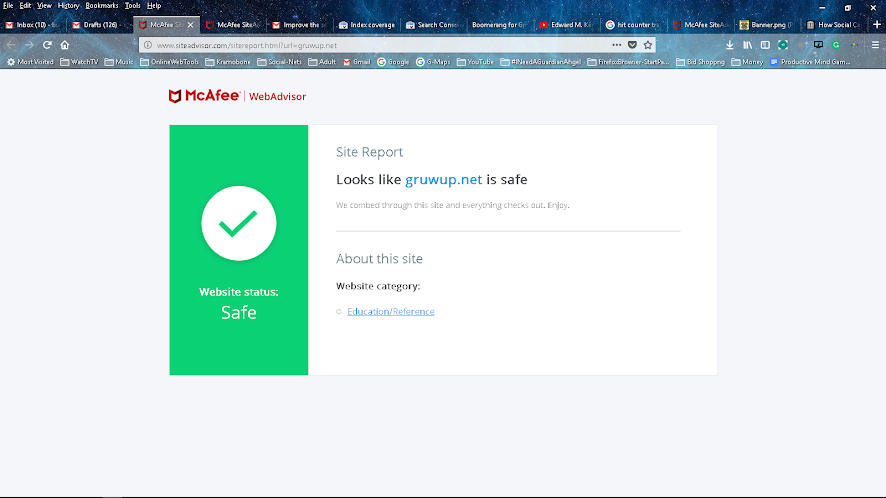Open the OnlineWebTools bookmark folder
This screenshot has height=498, width=886.
click(169, 62)
